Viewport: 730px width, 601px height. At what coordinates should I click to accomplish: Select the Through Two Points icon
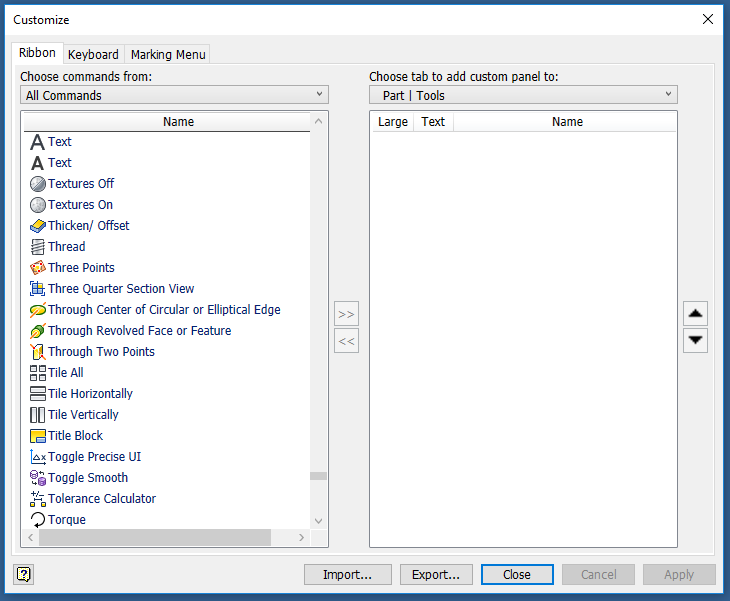(x=38, y=352)
